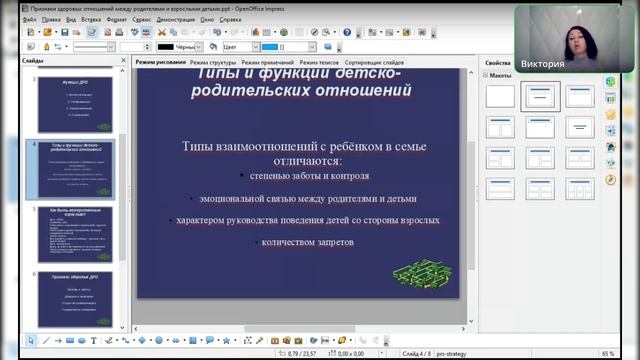Click the Points edit tool icon
Screen dimensions: 640x360
[247, 340]
